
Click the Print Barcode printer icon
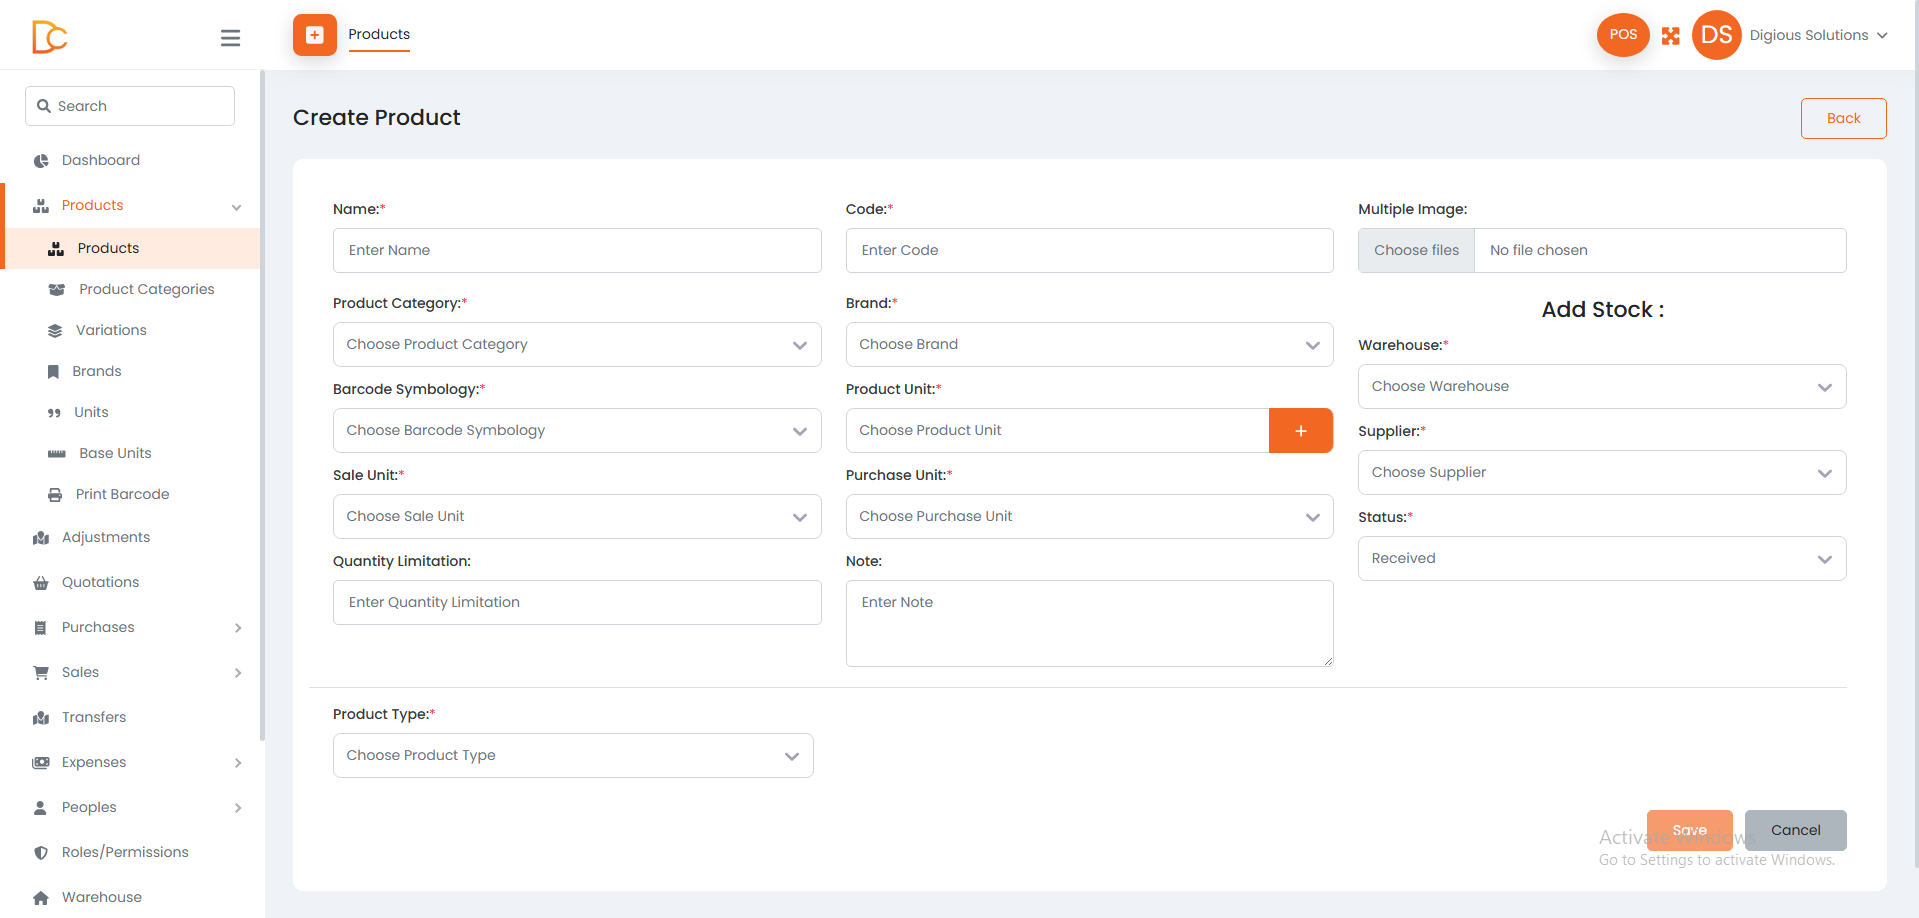pos(55,495)
